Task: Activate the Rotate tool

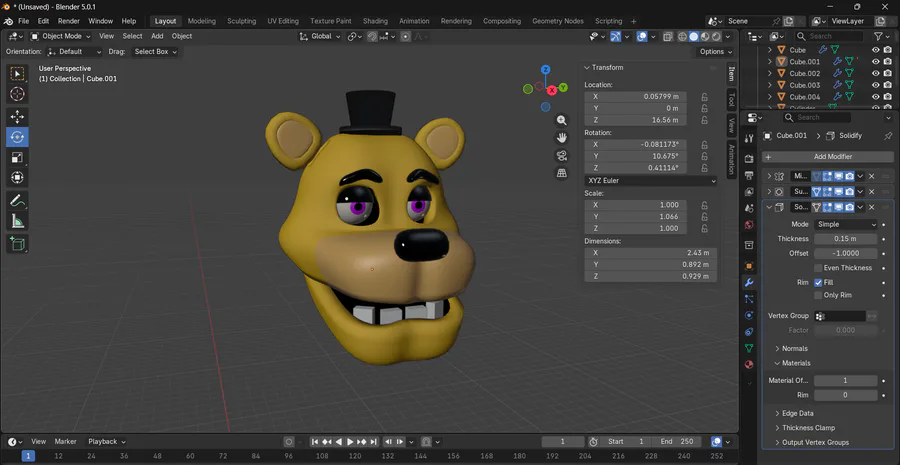Action: [17, 137]
